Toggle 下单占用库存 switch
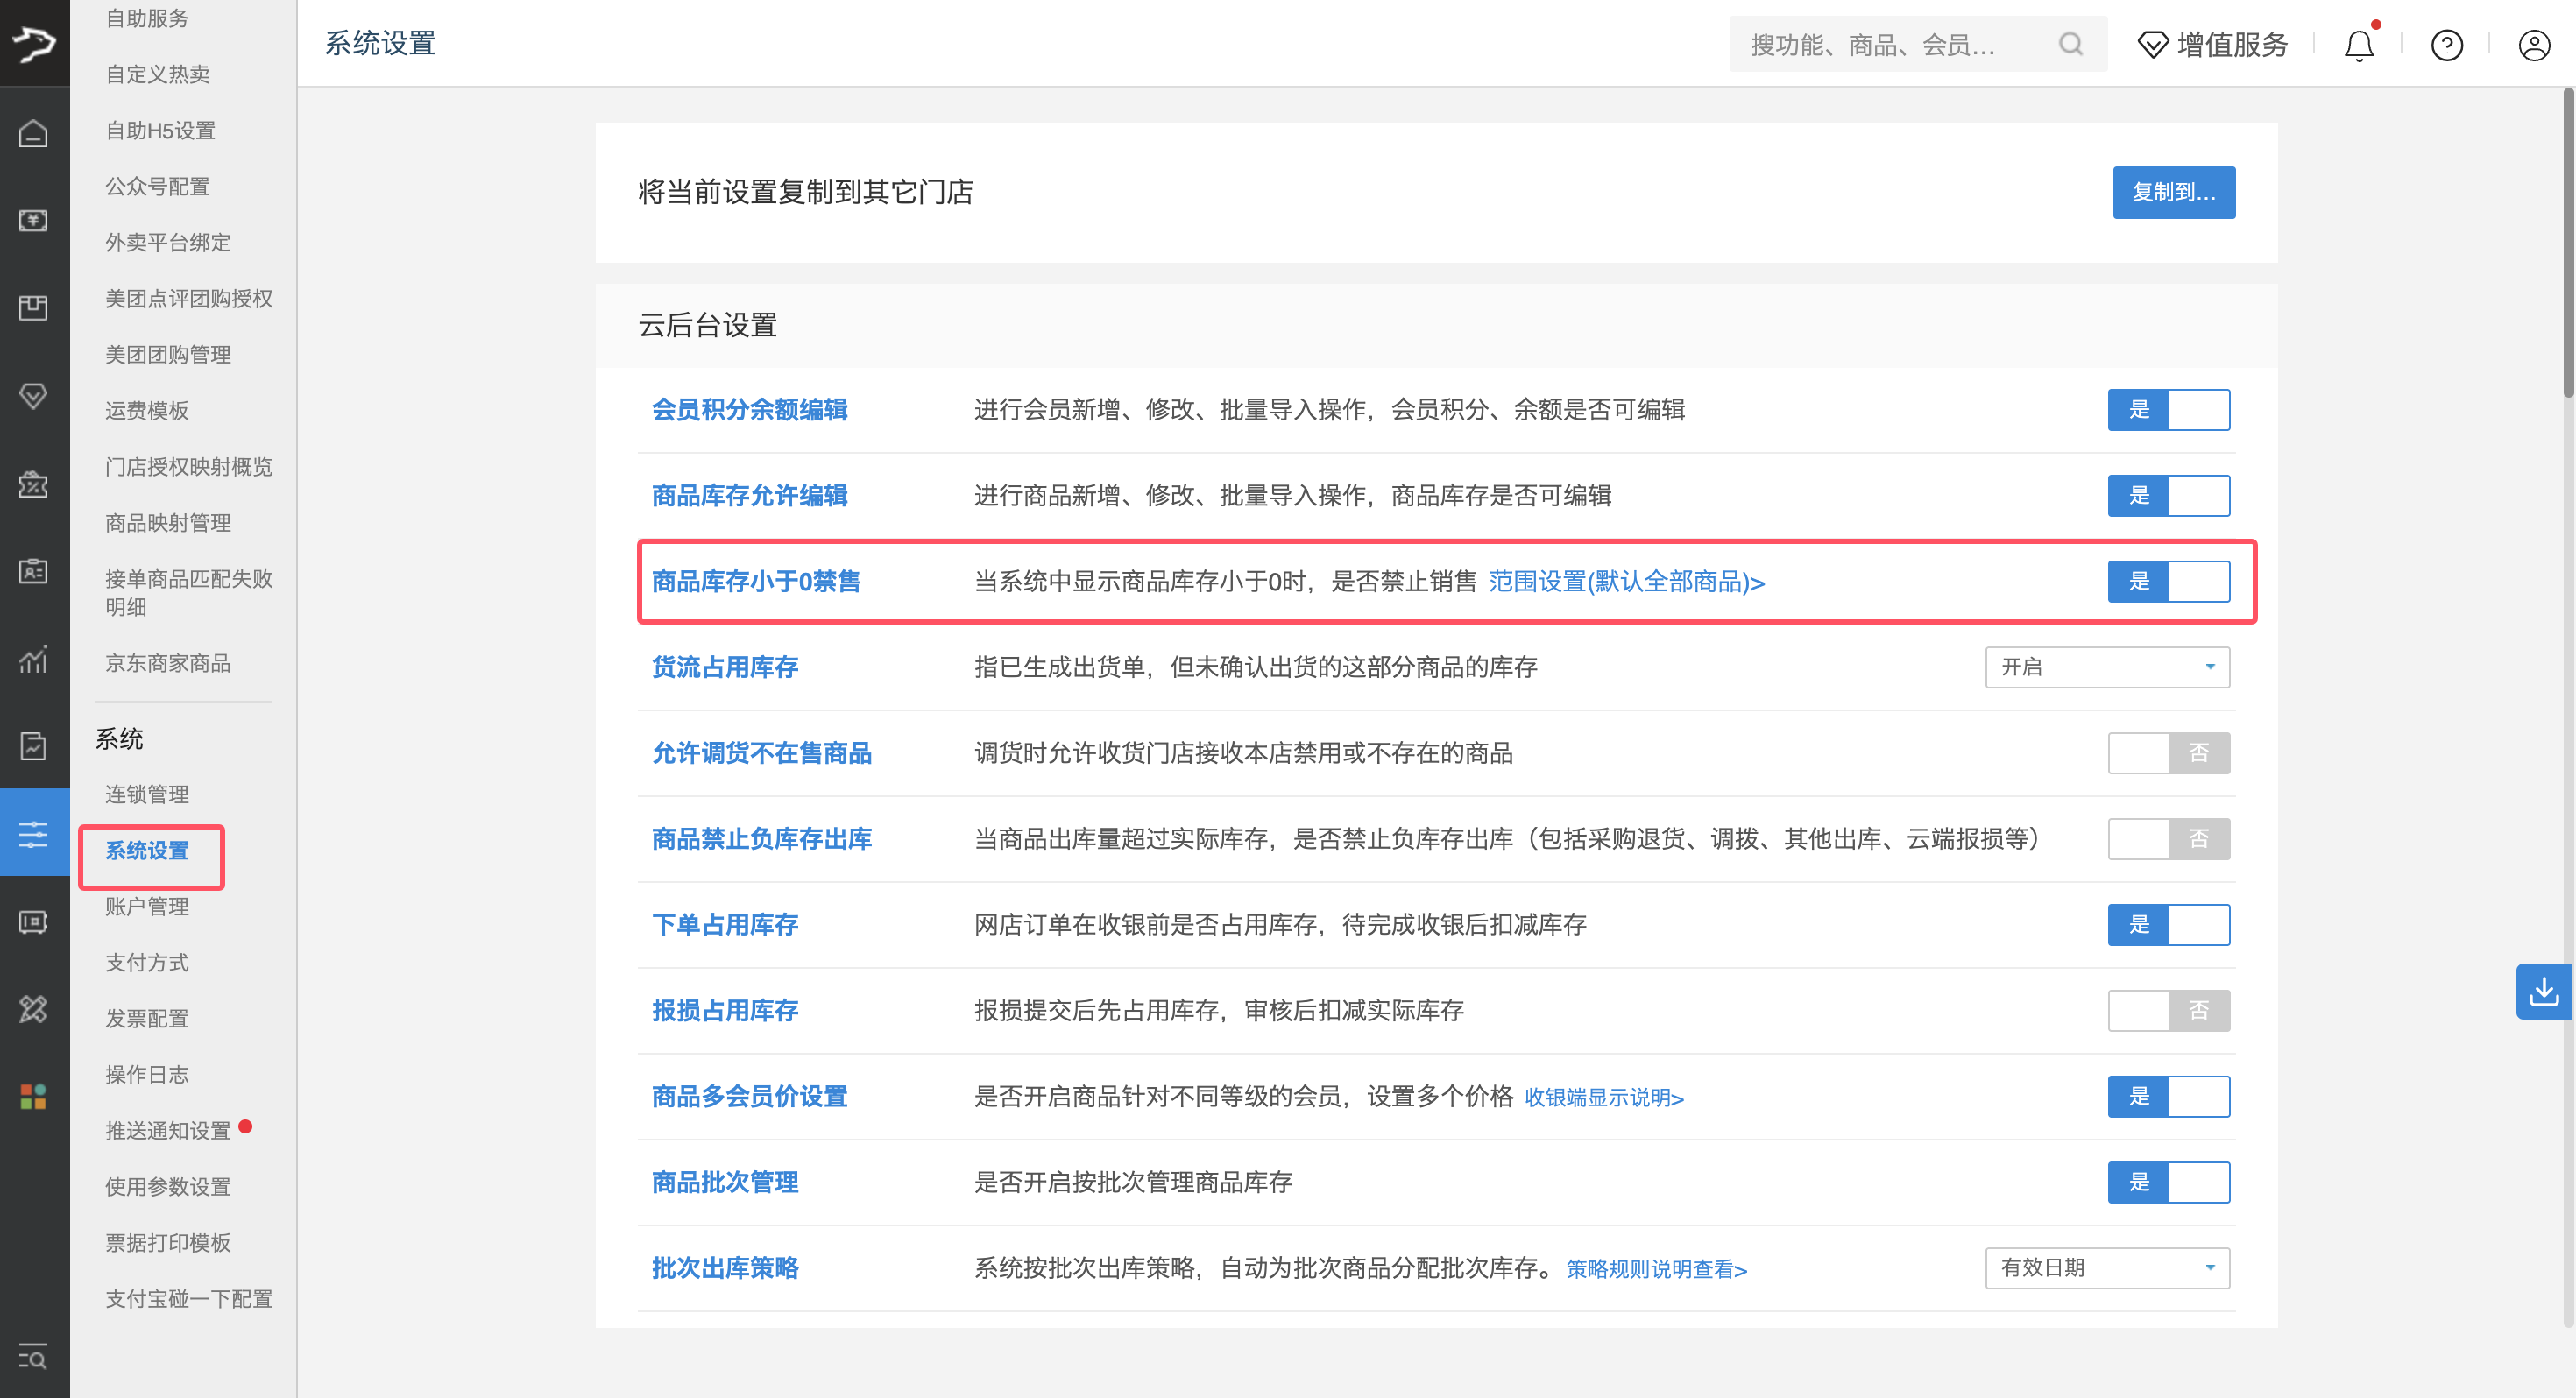2576x1398 pixels. 2168,925
